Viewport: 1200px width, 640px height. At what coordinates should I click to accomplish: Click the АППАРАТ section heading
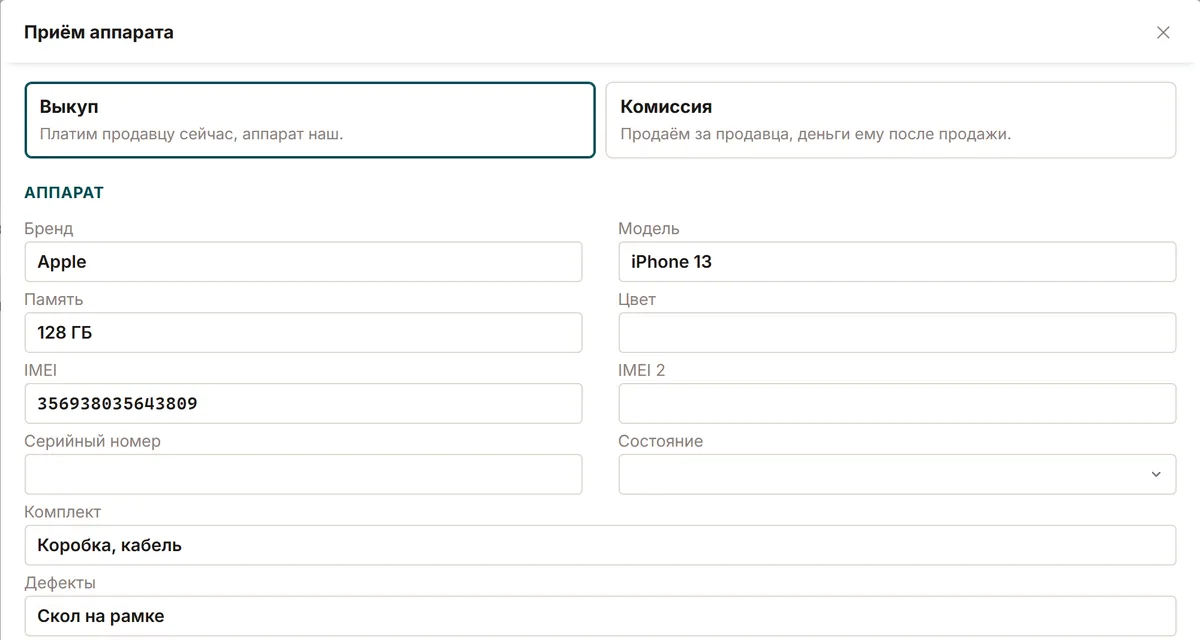pos(64,192)
